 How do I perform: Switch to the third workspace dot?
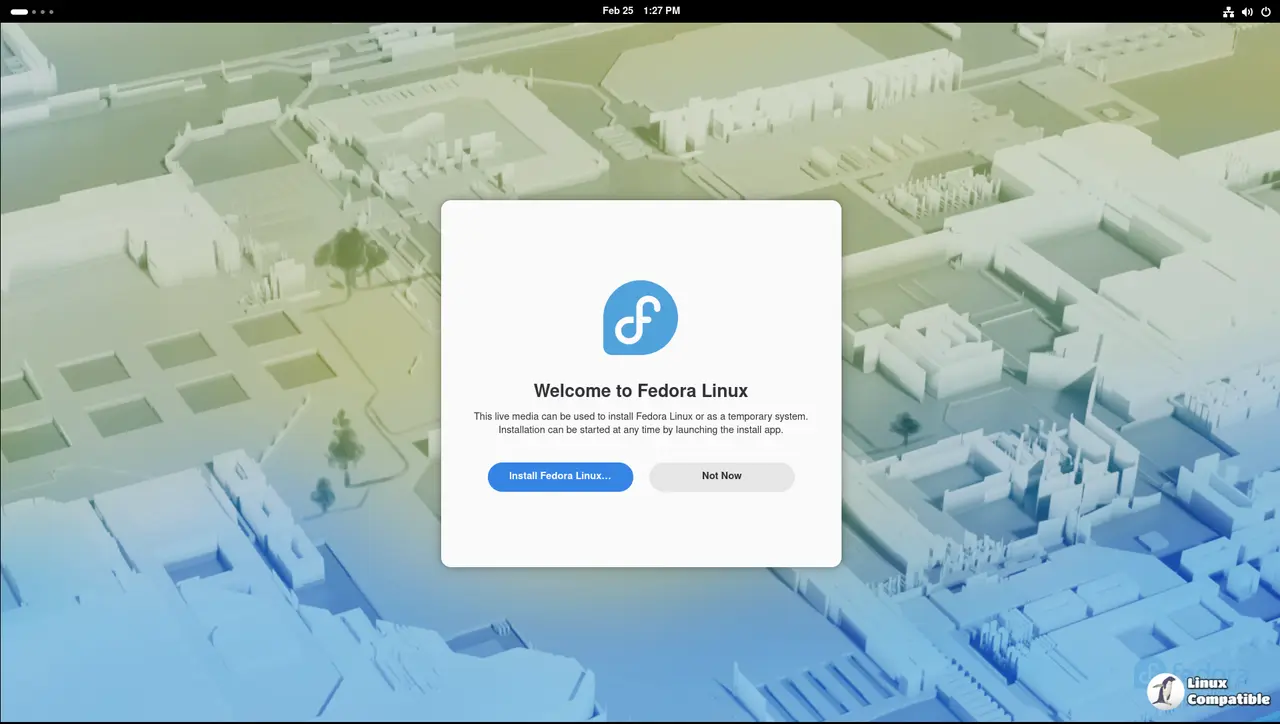click(42, 12)
